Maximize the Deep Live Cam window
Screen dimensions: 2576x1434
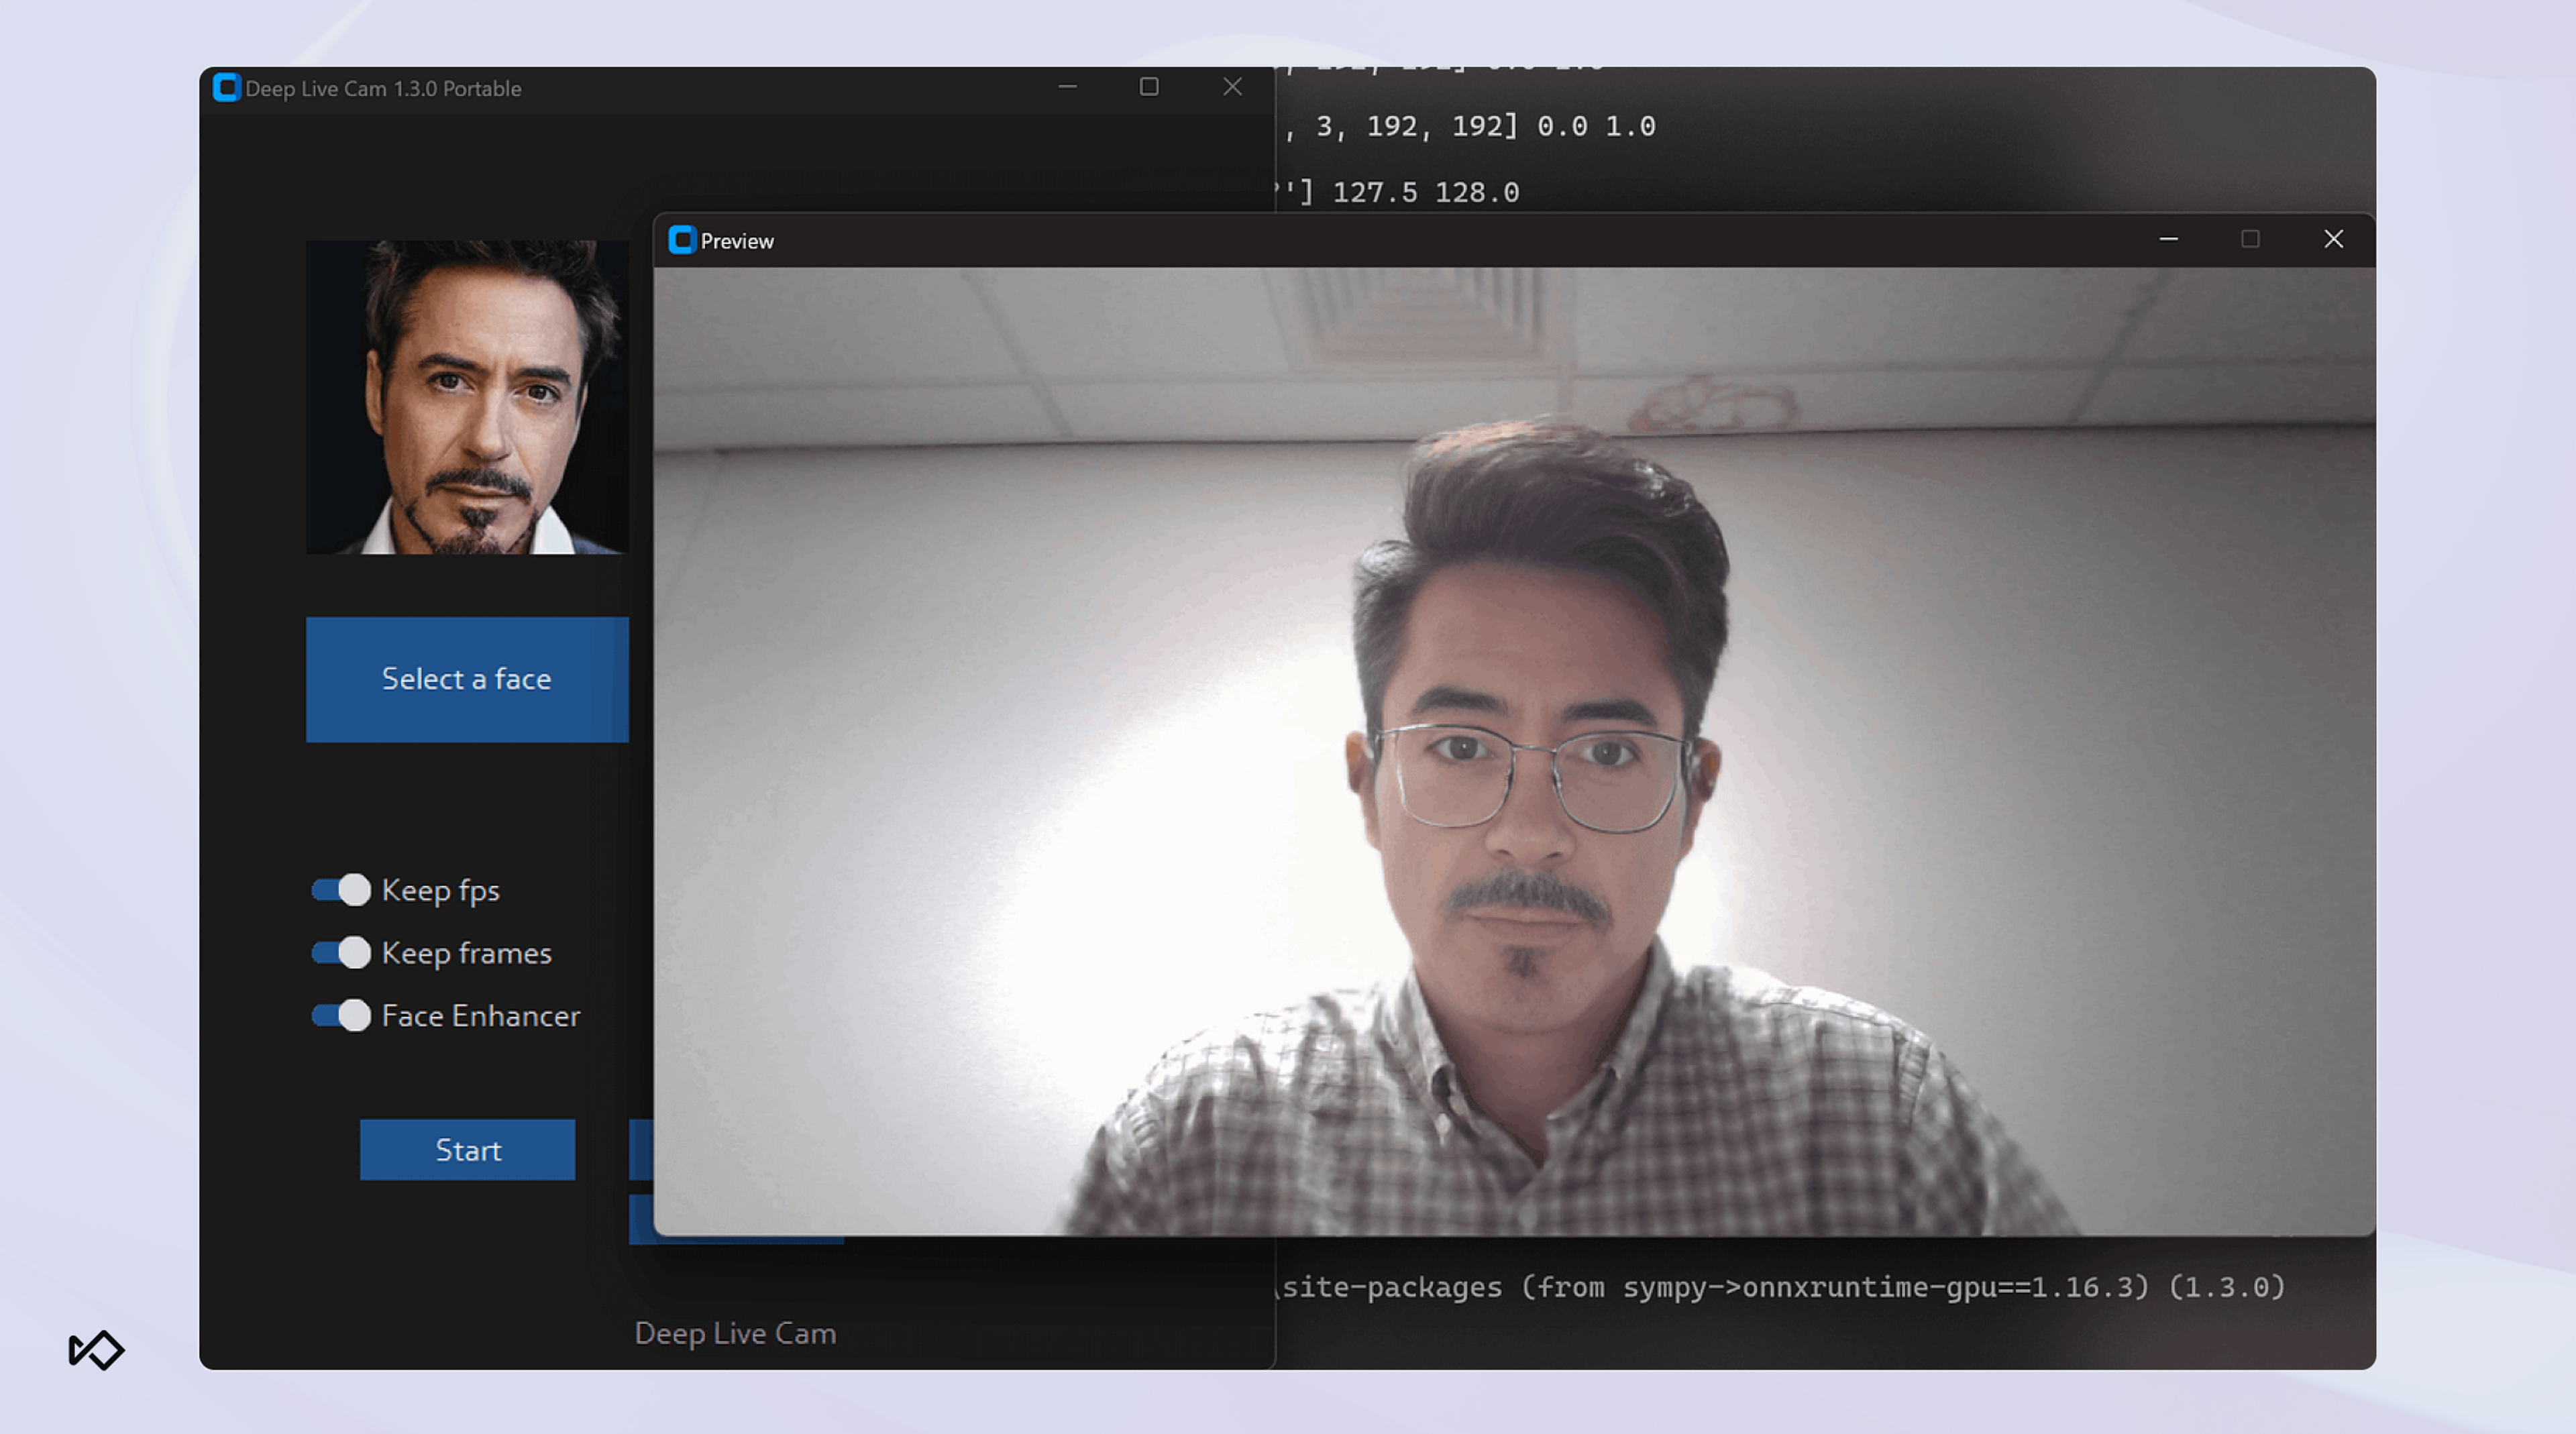pos(1149,87)
